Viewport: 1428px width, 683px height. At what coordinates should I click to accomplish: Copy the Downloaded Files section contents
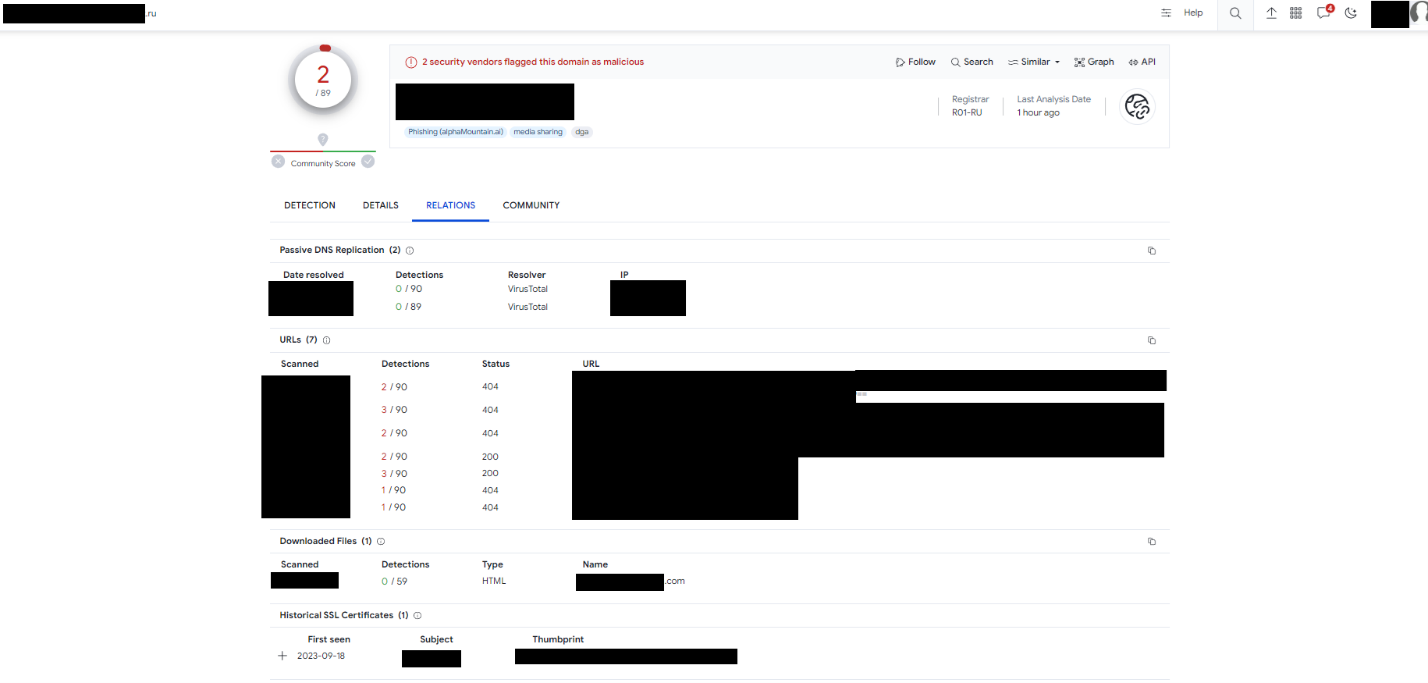point(1152,542)
